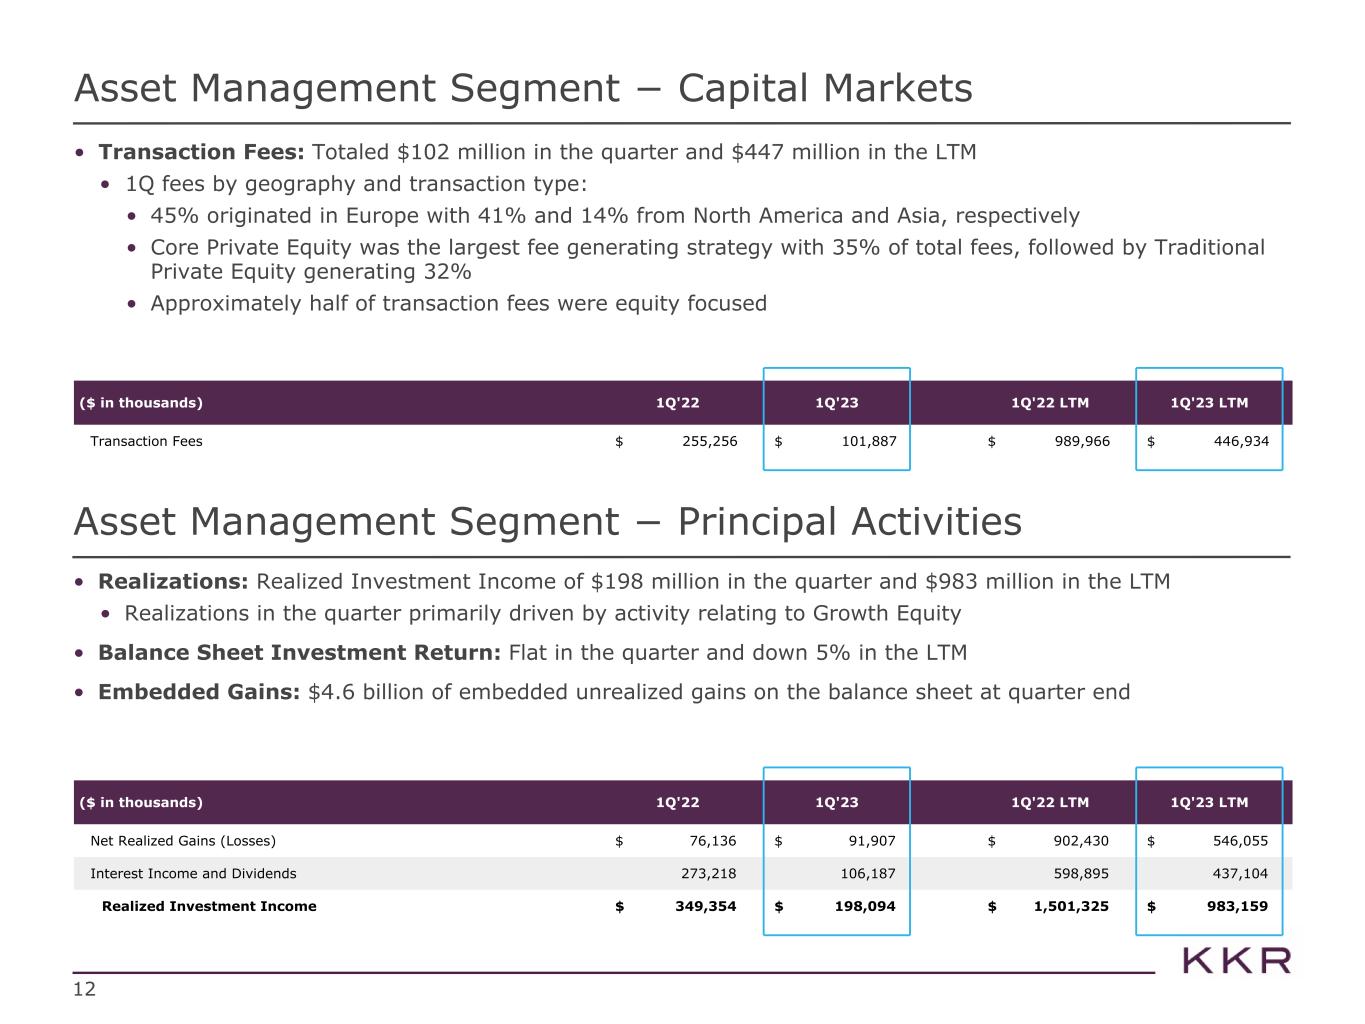Viewport: 1365px width, 1024px height.
Task: Select the 101,887 cell for 1Q'23
Action: coord(867,441)
